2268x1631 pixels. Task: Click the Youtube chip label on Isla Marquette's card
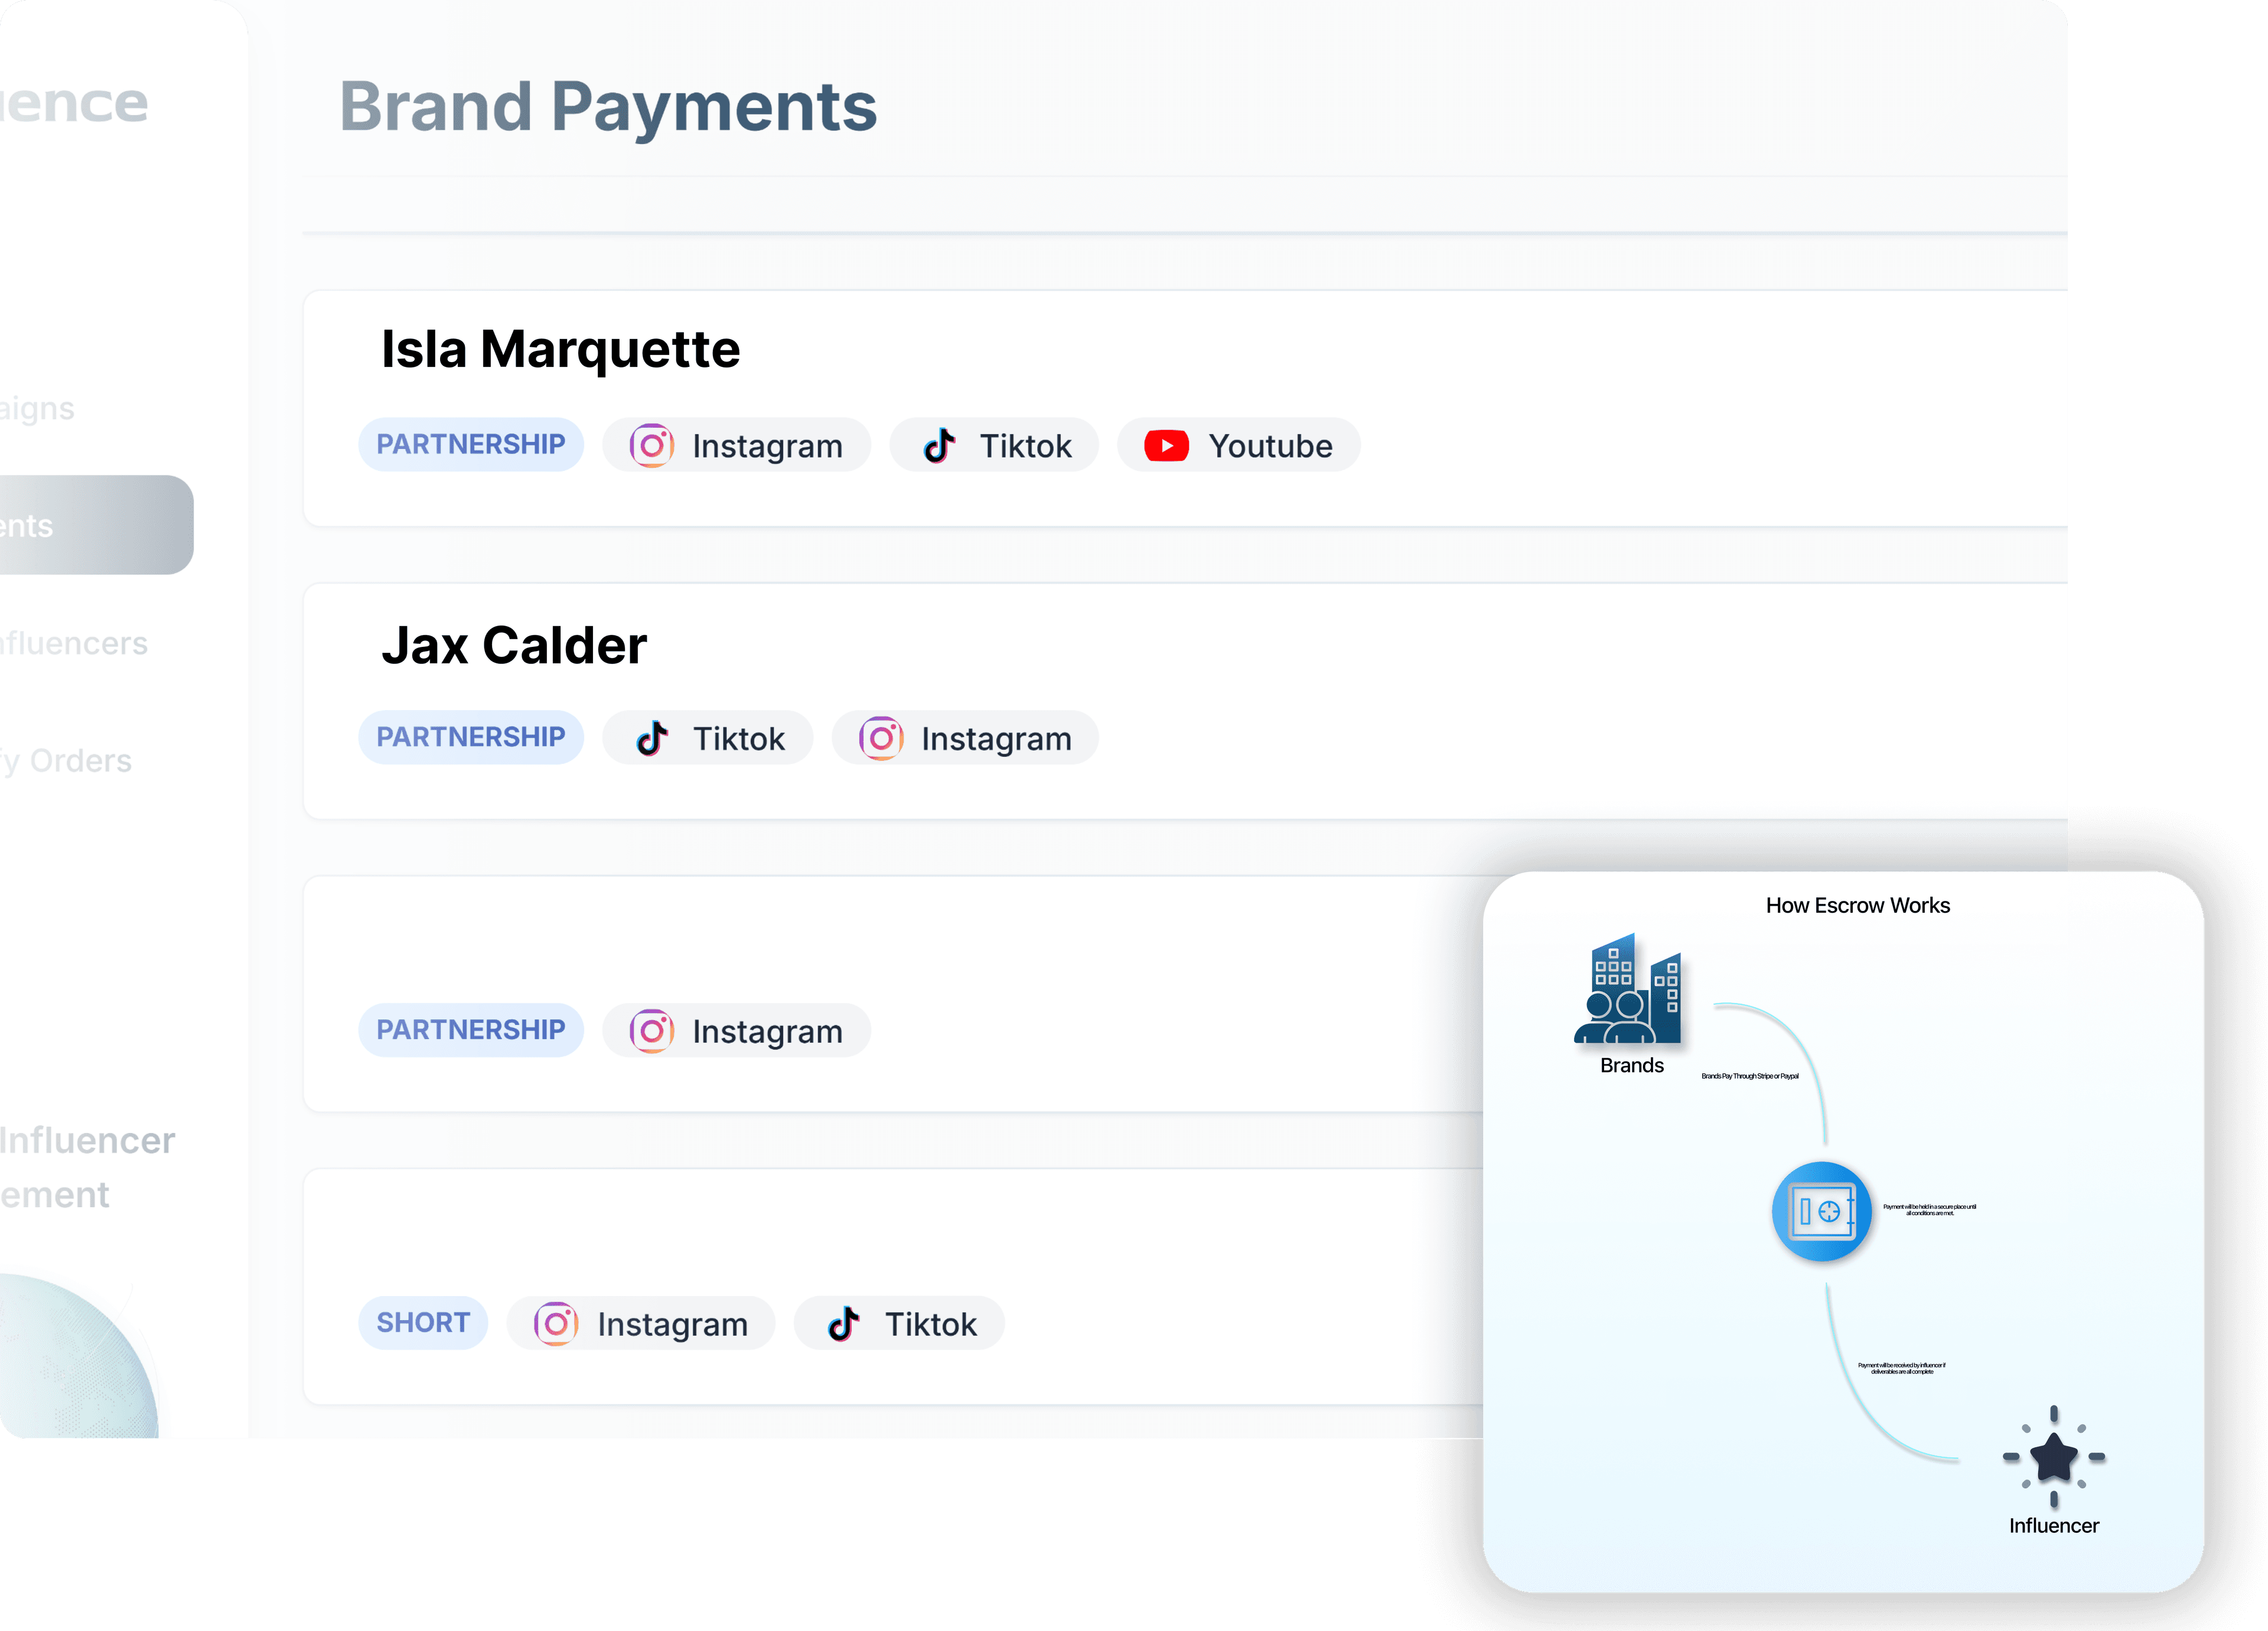click(1270, 445)
